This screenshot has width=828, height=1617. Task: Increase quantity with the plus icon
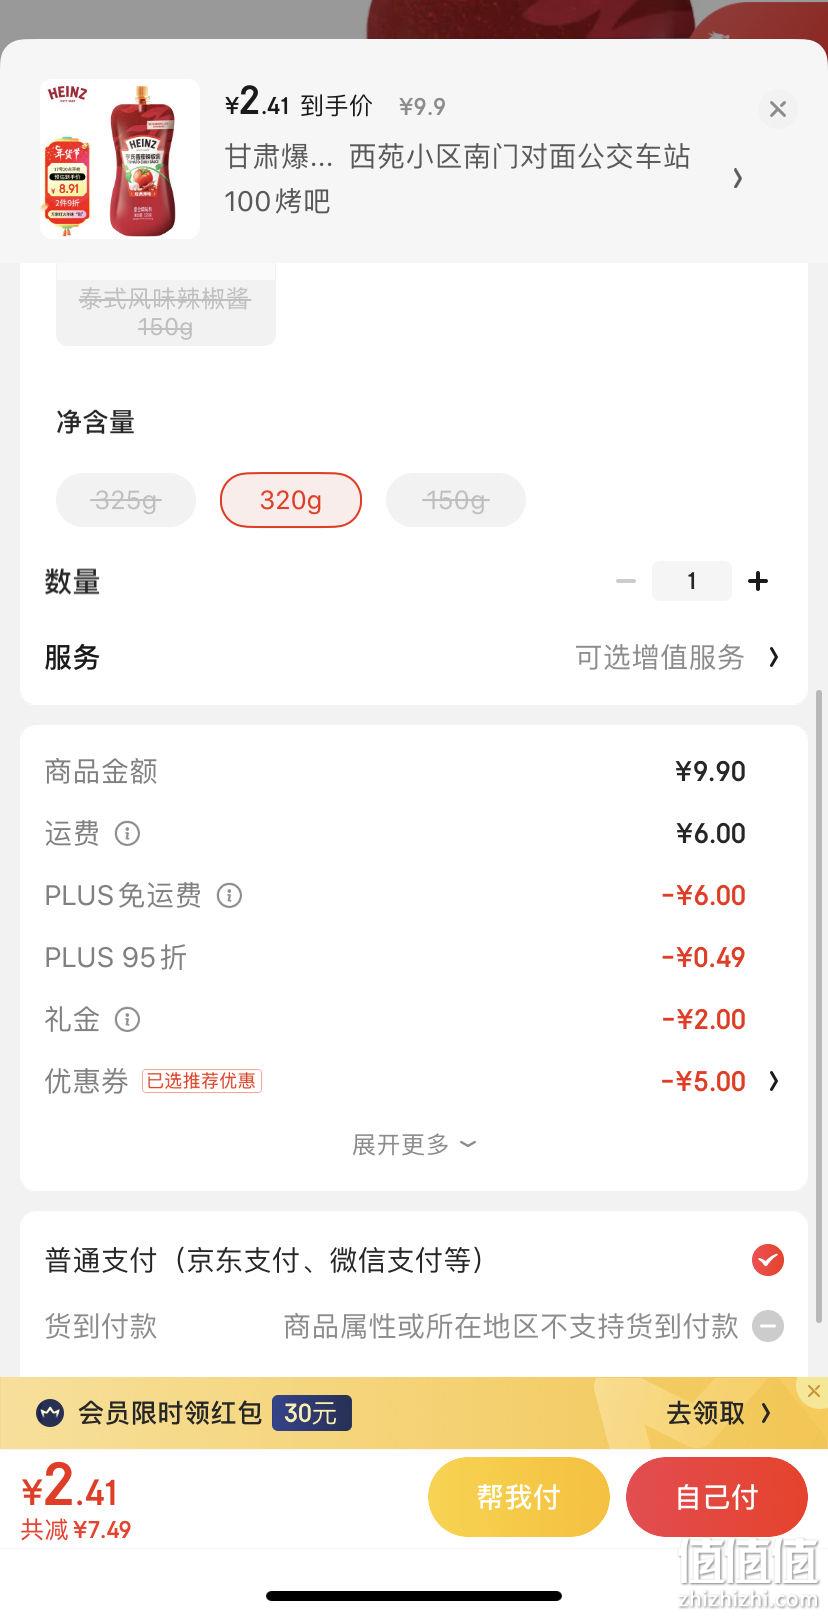(x=758, y=581)
